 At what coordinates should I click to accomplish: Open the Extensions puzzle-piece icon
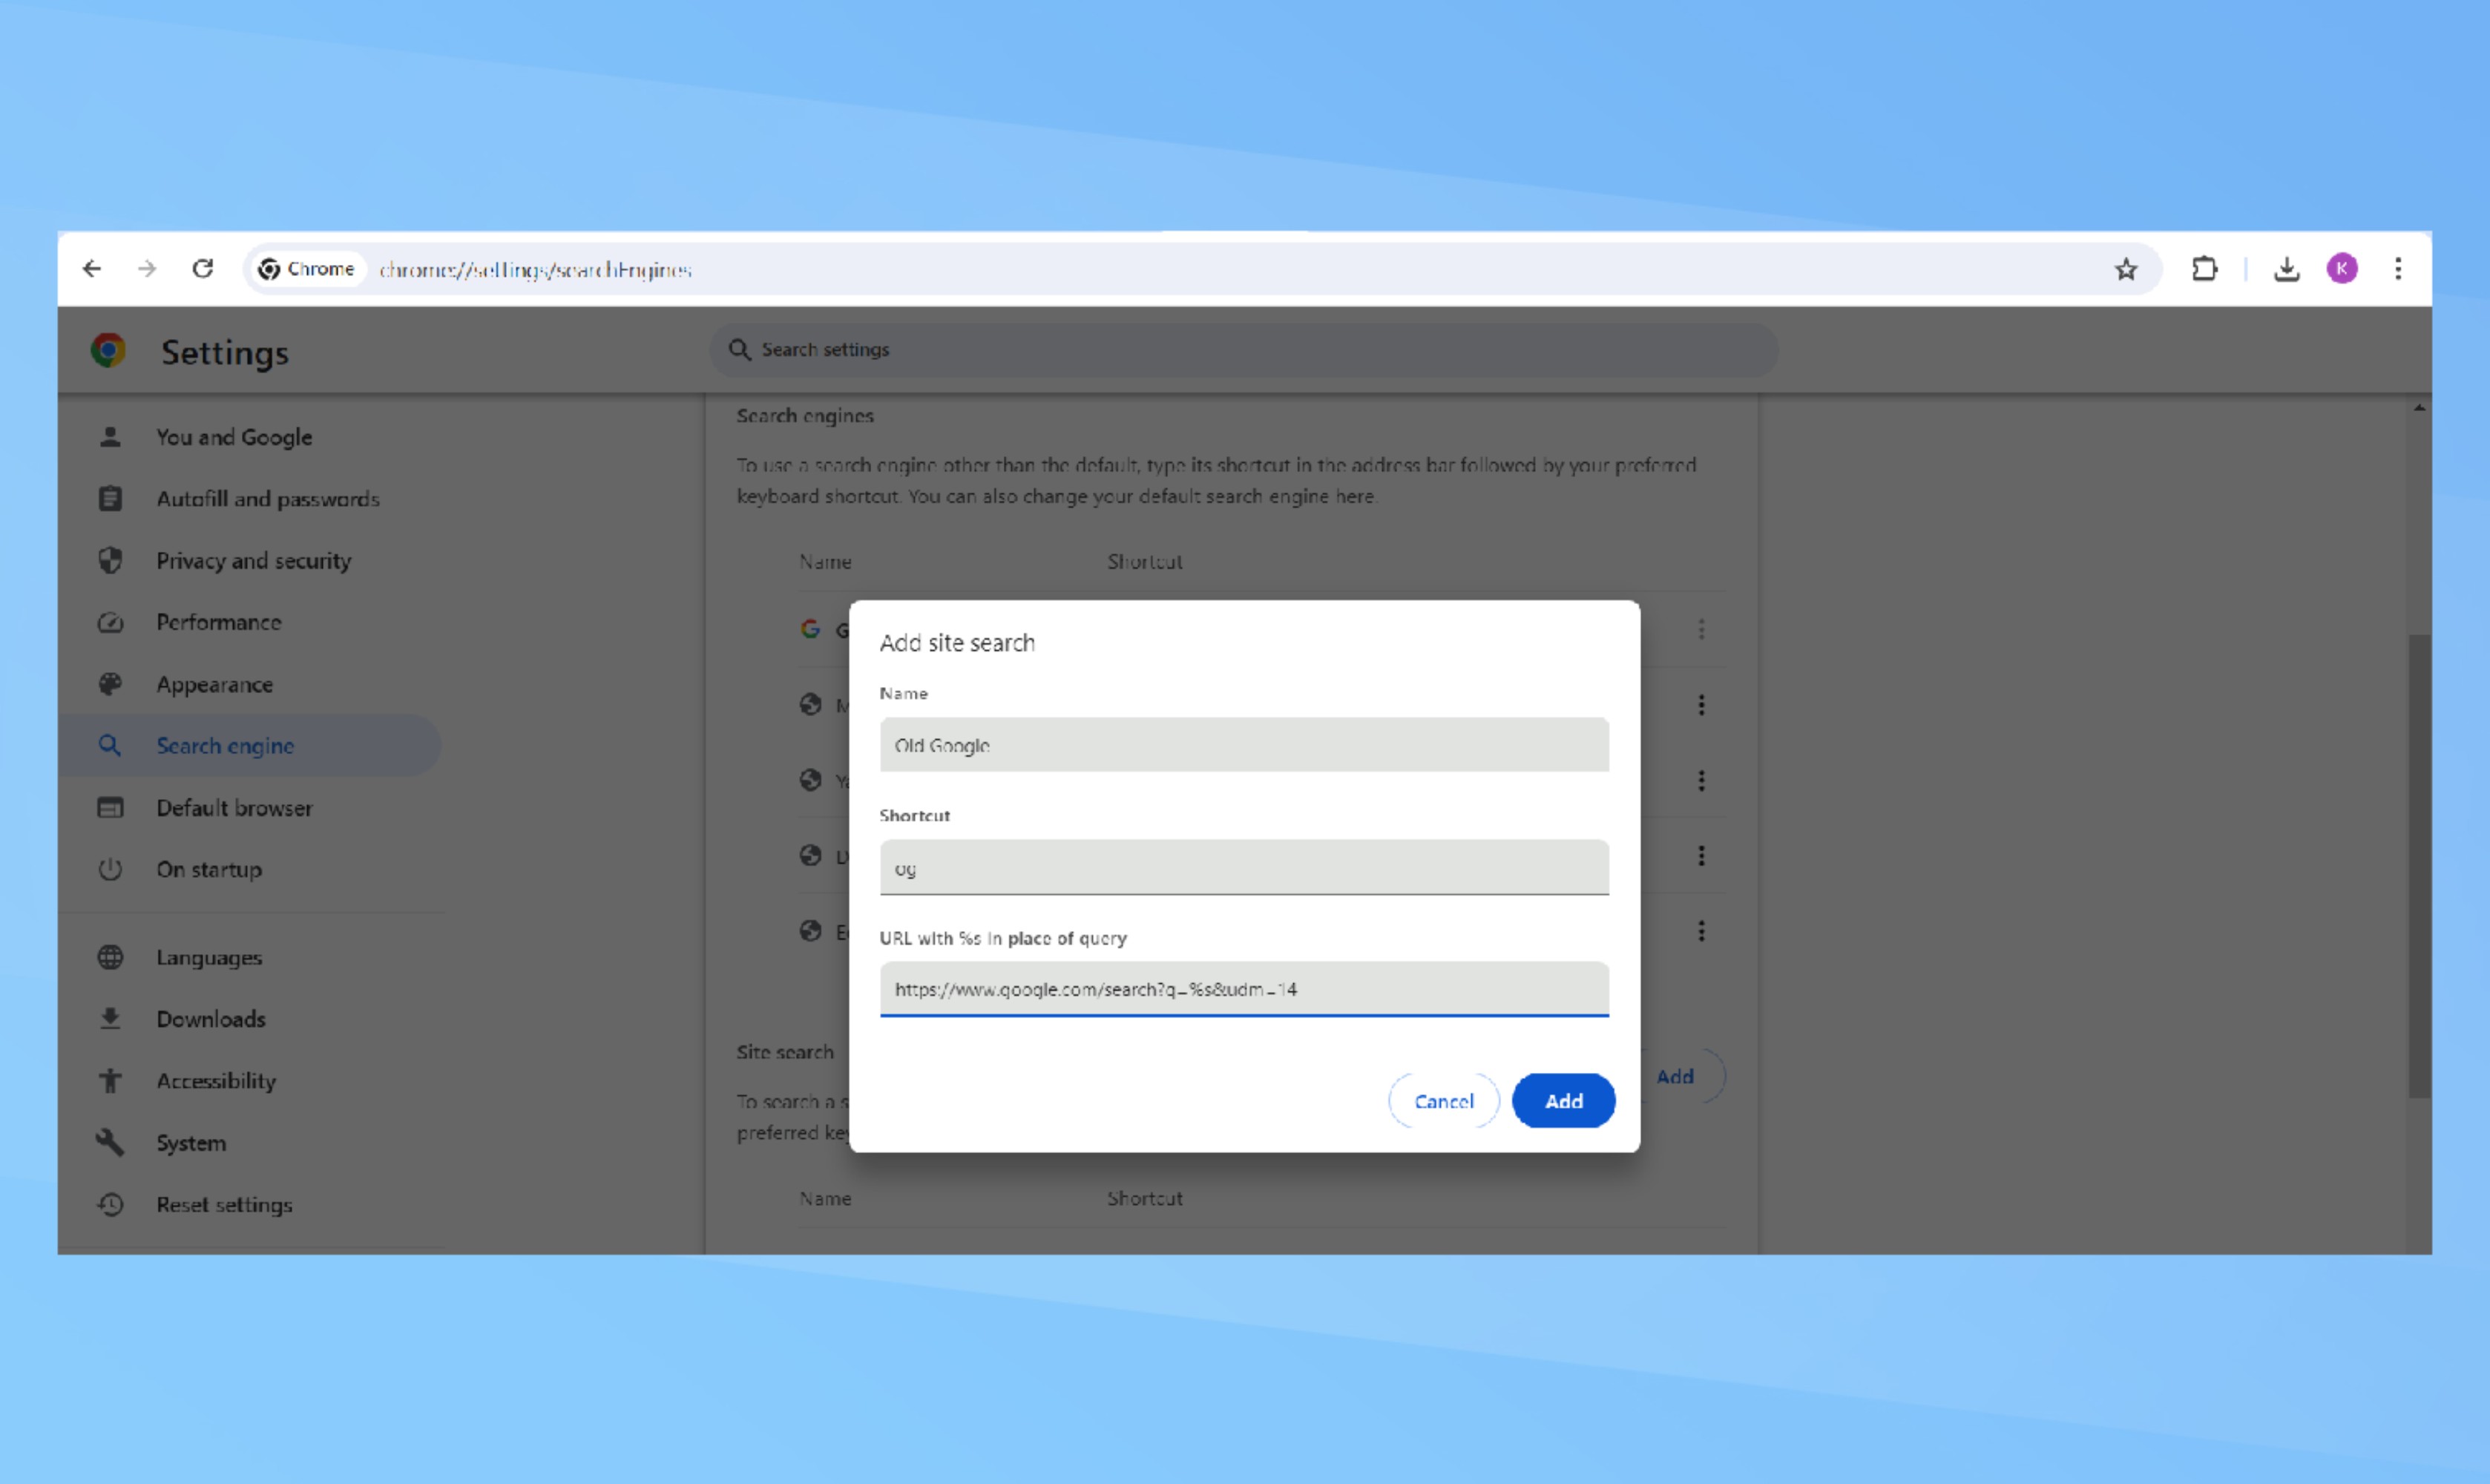pos(2205,268)
